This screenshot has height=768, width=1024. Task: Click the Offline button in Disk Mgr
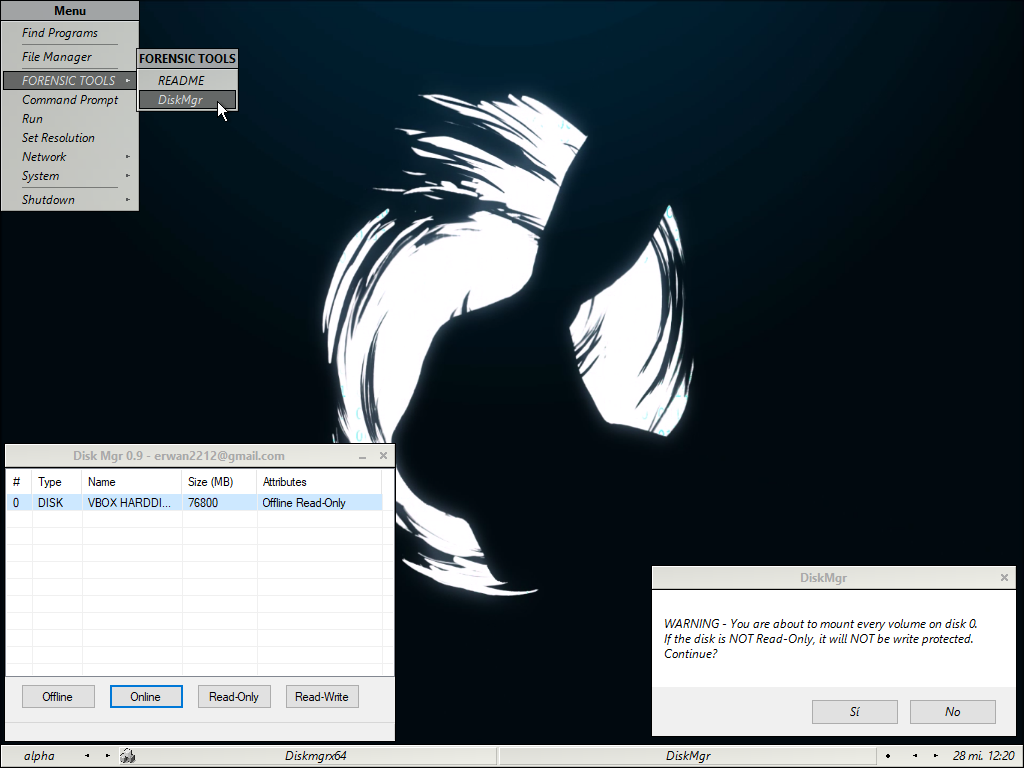pos(57,697)
